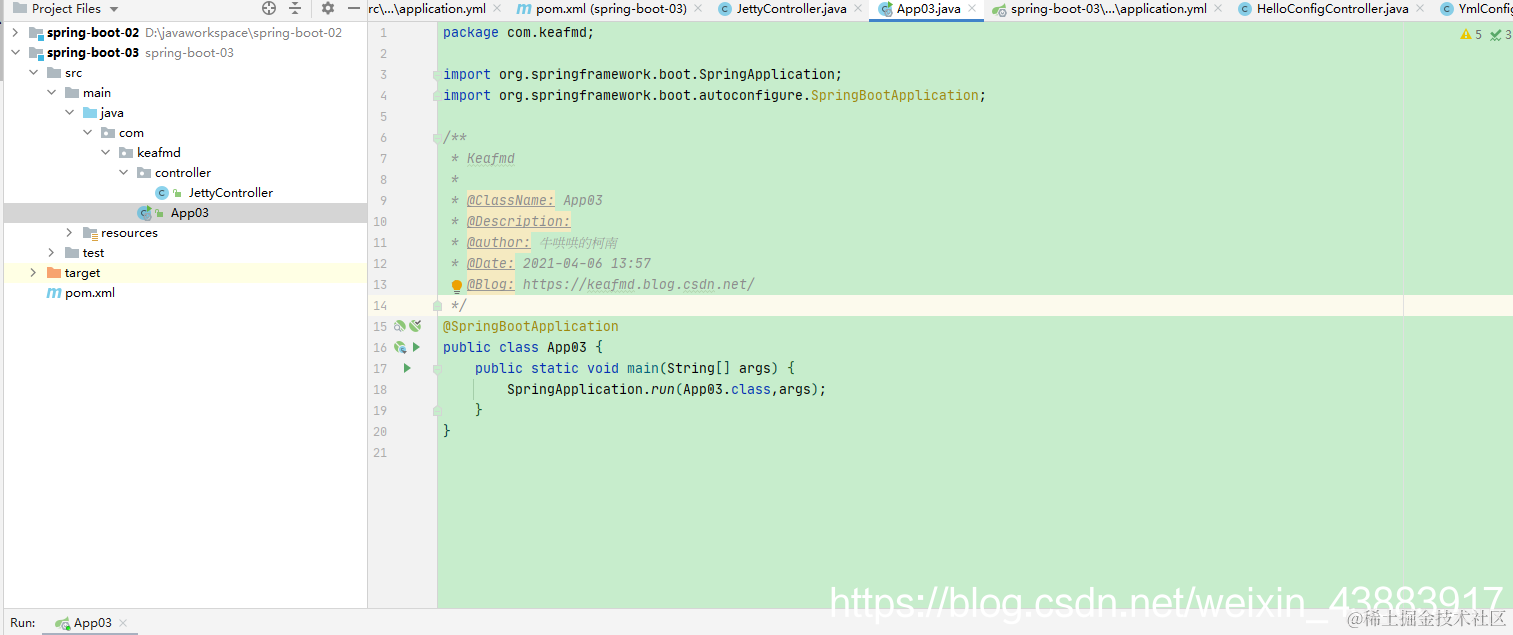The width and height of the screenshot is (1513, 635).
Task: Click the JettyController class 'C' icon
Action: pyautogui.click(x=162, y=193)
